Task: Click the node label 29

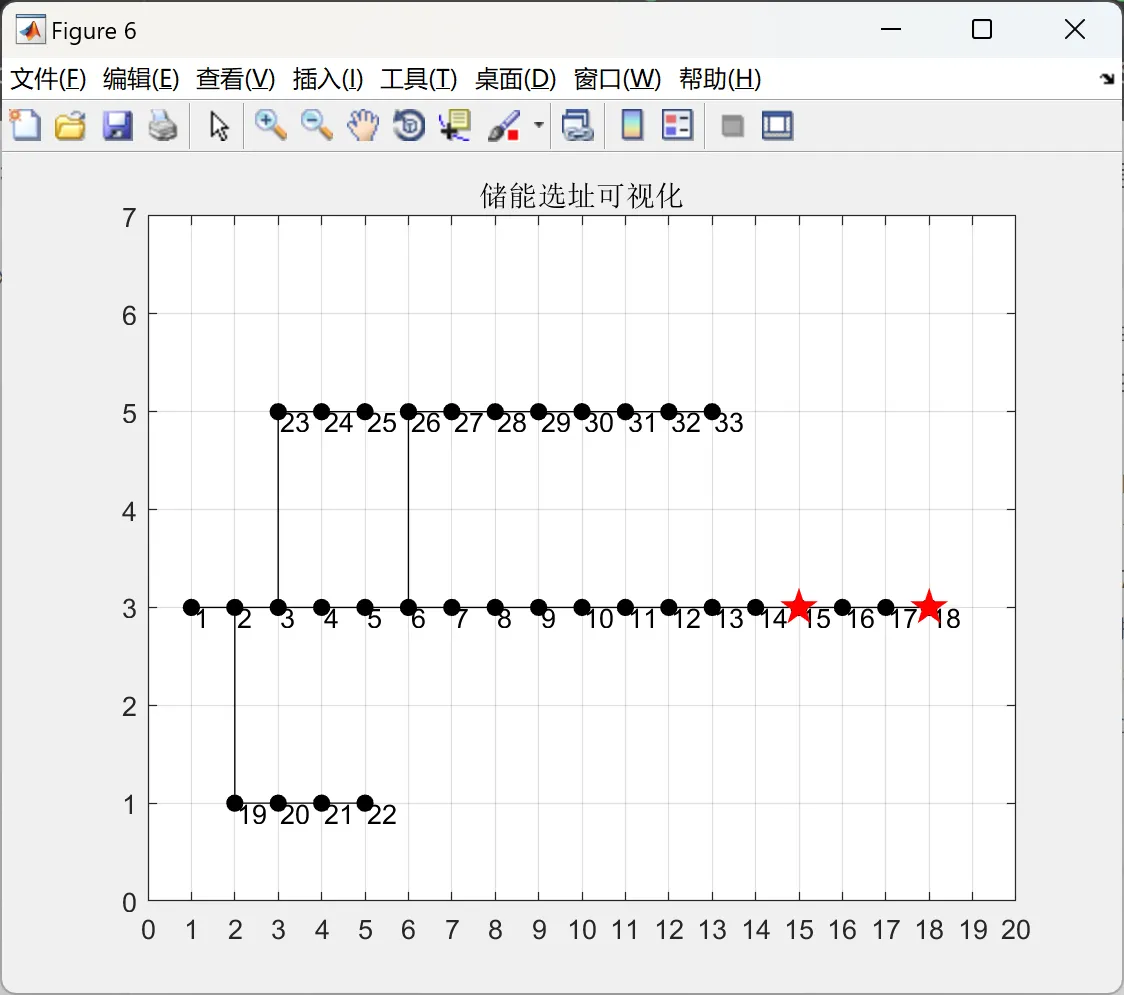Action: pos(556,423)
